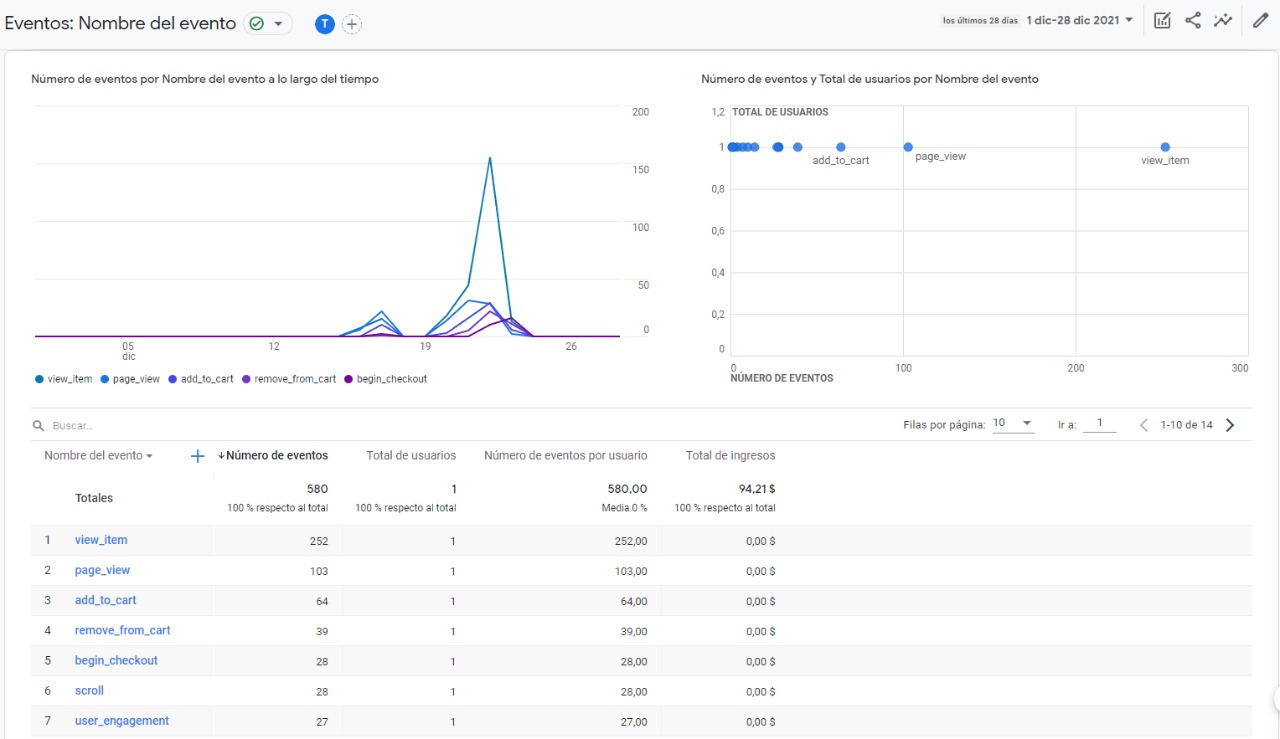Click the page_view legend entry
Screen dimensions: 1280x739
coord(129,379)
